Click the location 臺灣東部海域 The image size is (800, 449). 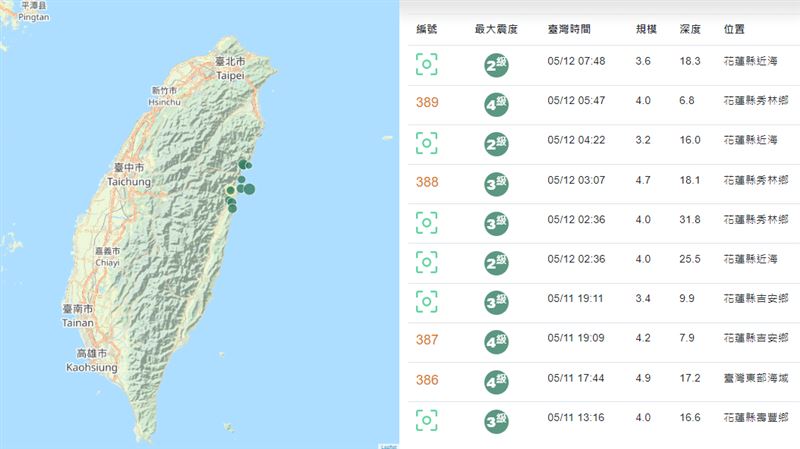pos(756,378)
